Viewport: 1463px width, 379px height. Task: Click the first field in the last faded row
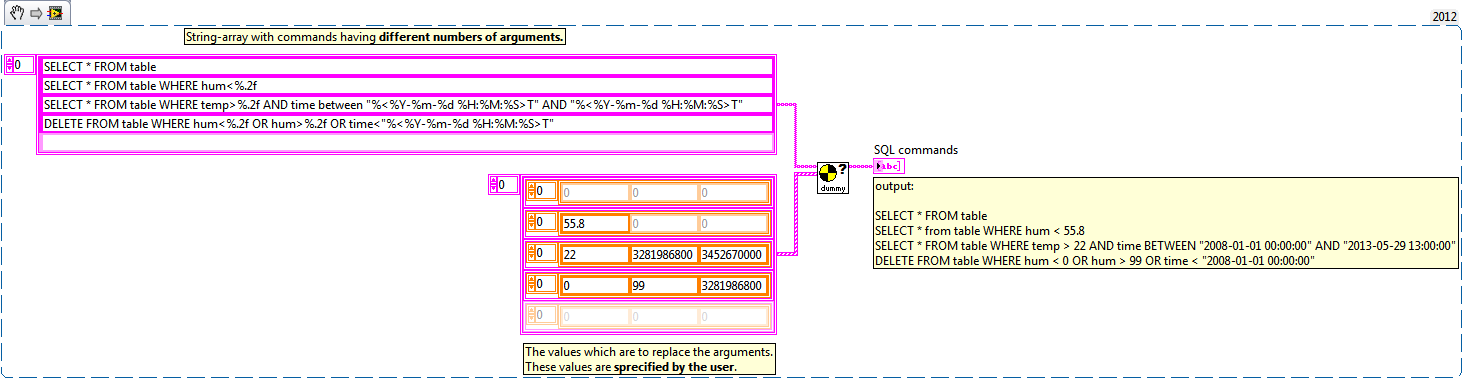click(x=595, y=317)
